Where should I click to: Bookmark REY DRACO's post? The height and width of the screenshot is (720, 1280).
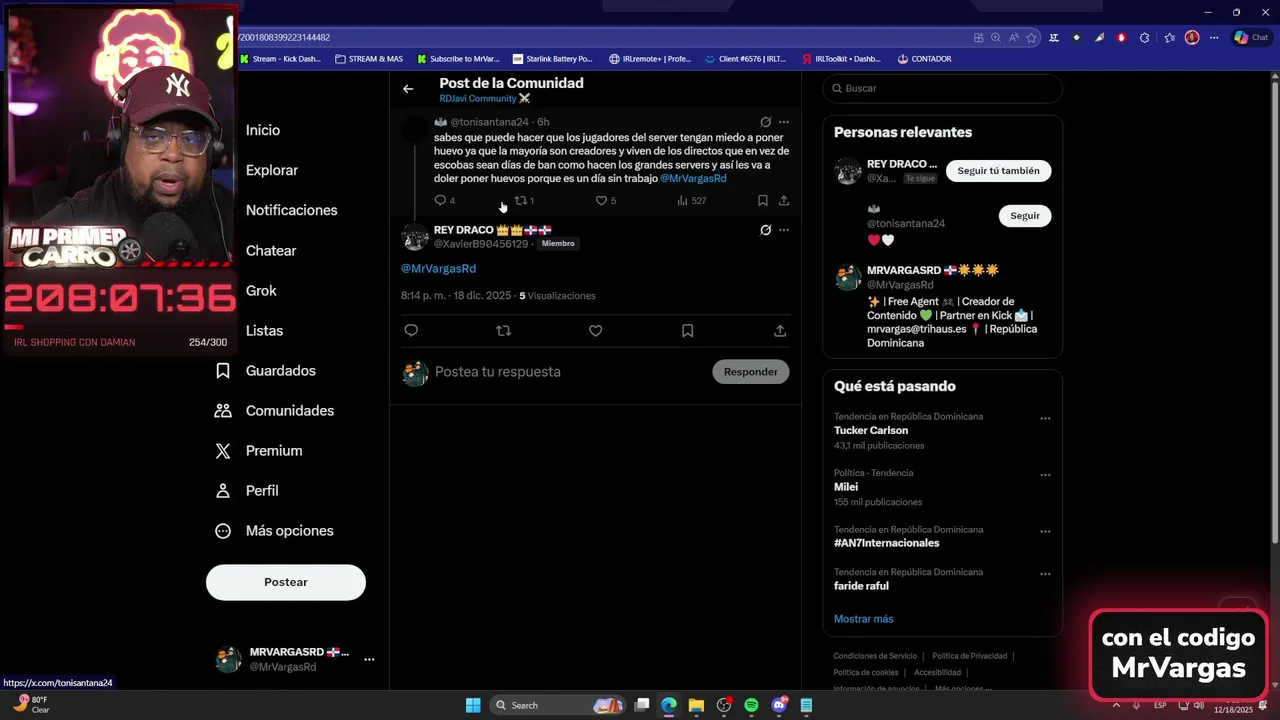click(x=687, y=331)
